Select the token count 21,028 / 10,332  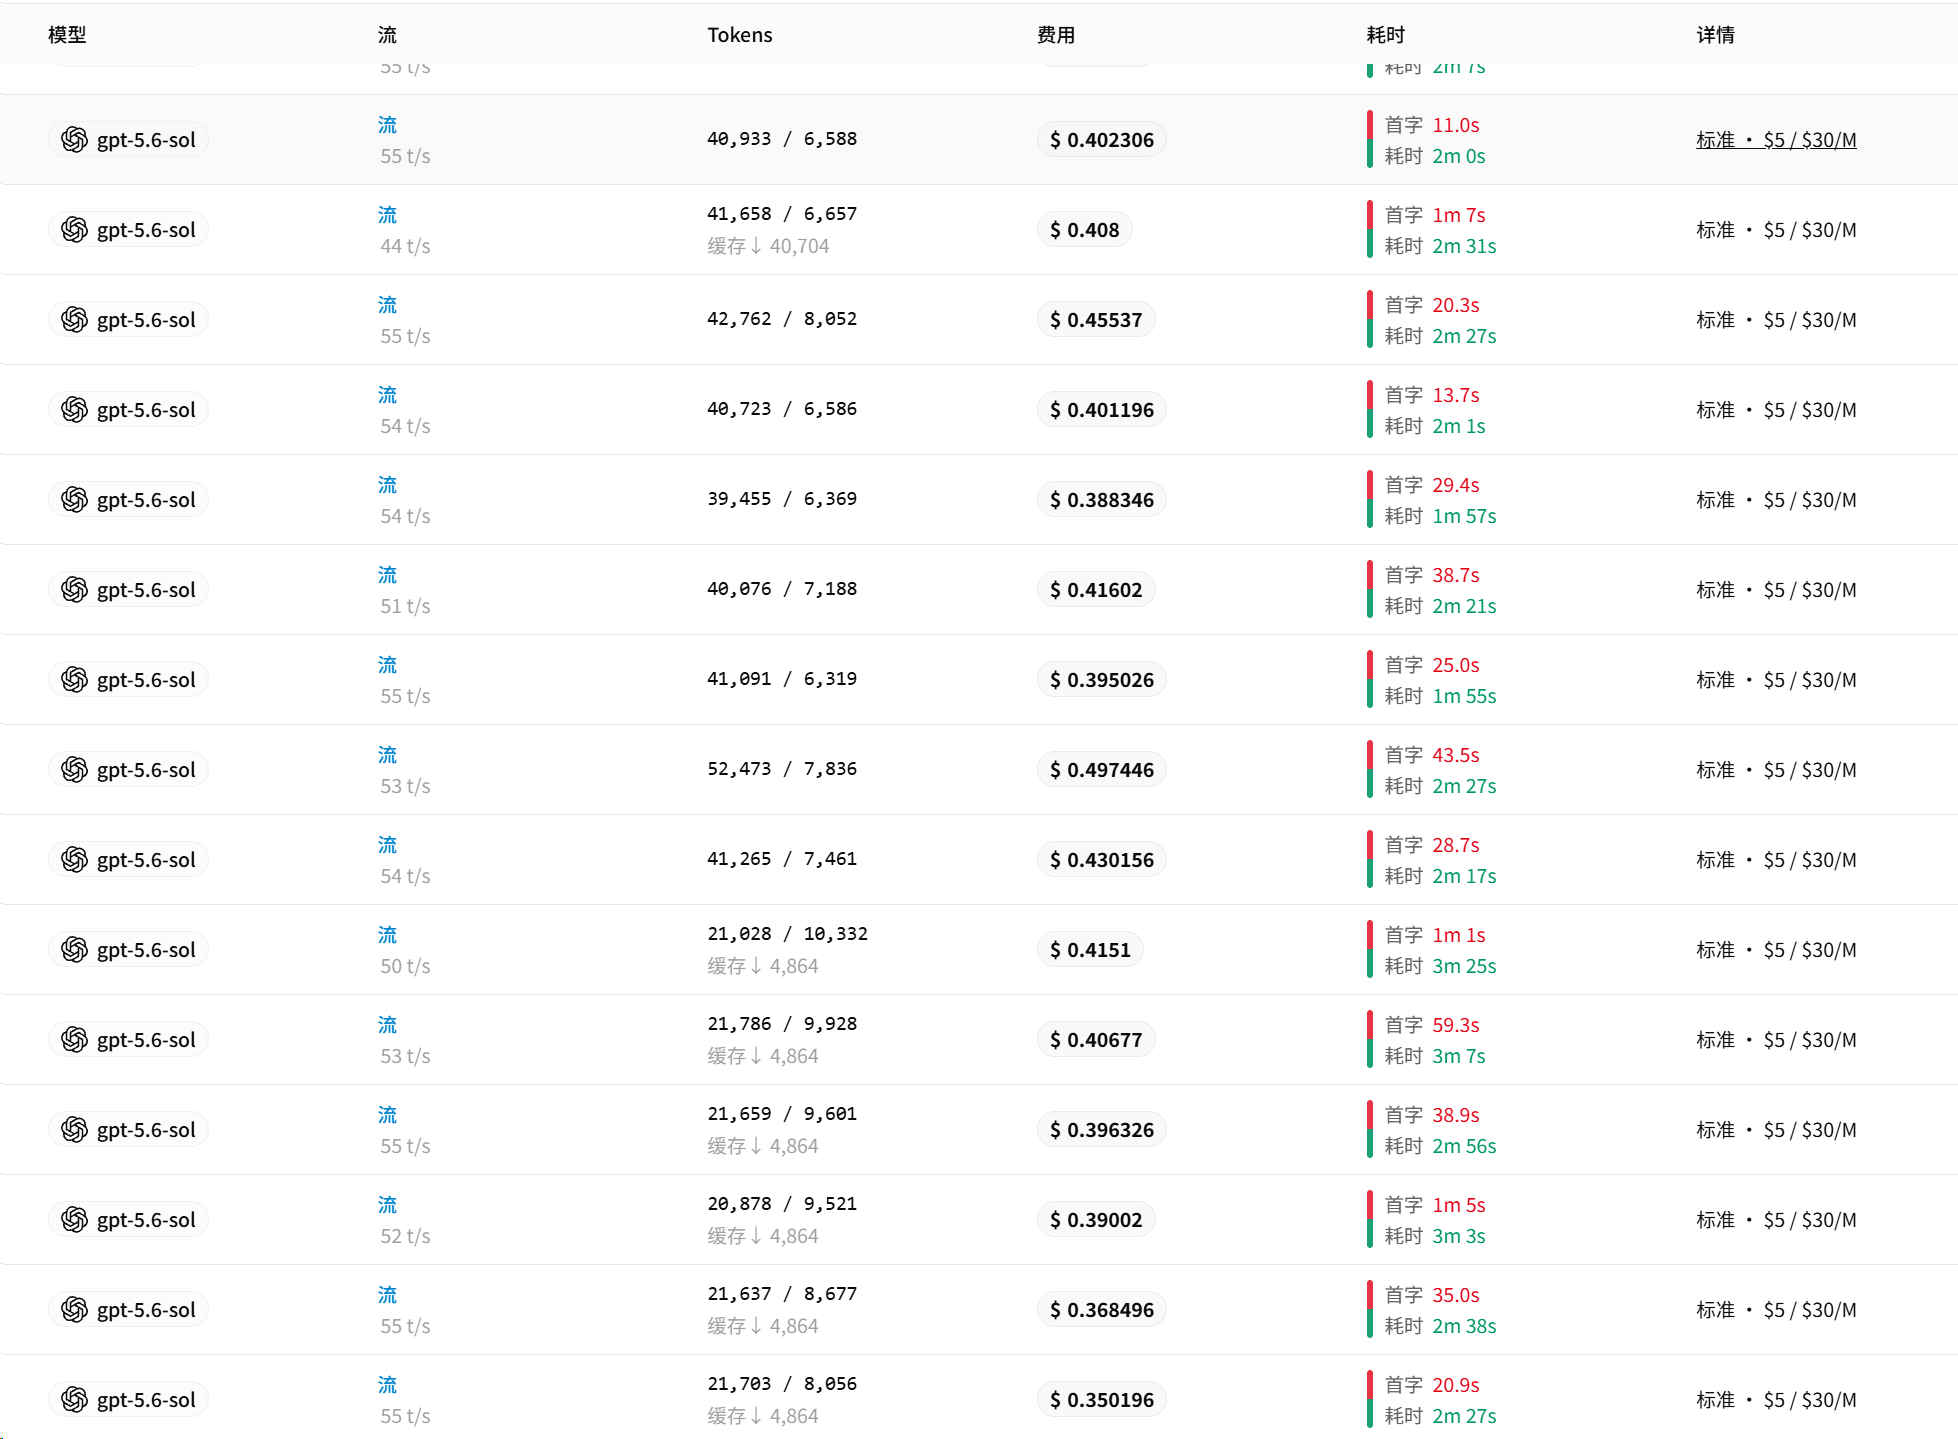[787, 934]
